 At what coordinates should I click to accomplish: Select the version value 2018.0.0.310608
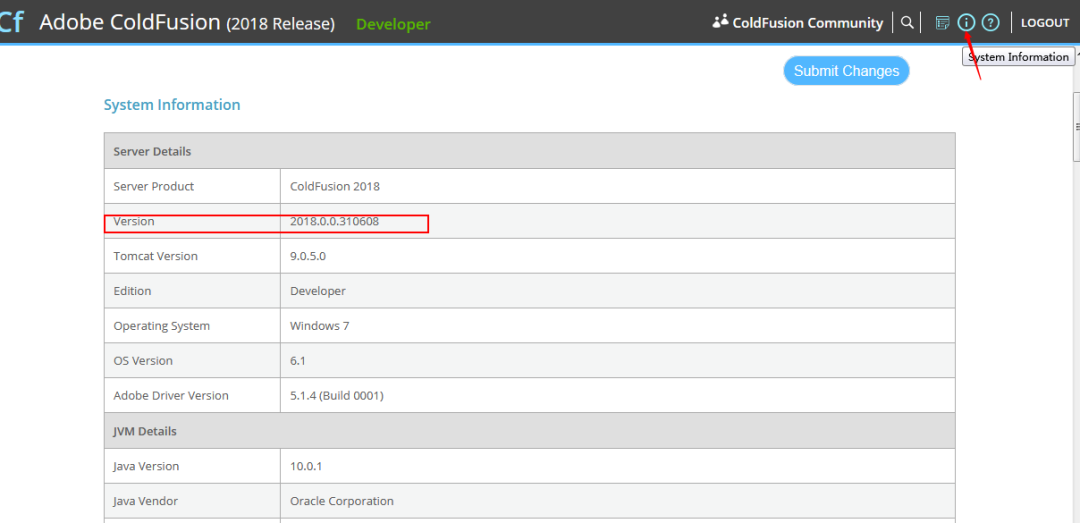(x=334, y=221)
